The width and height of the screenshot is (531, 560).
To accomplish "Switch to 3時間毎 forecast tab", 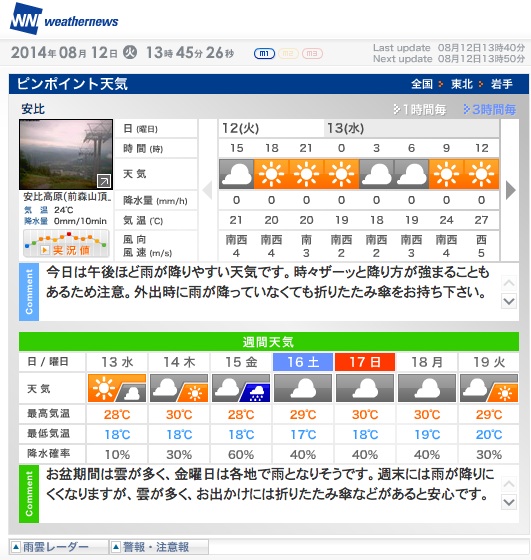I will click(x=490, y=109).
